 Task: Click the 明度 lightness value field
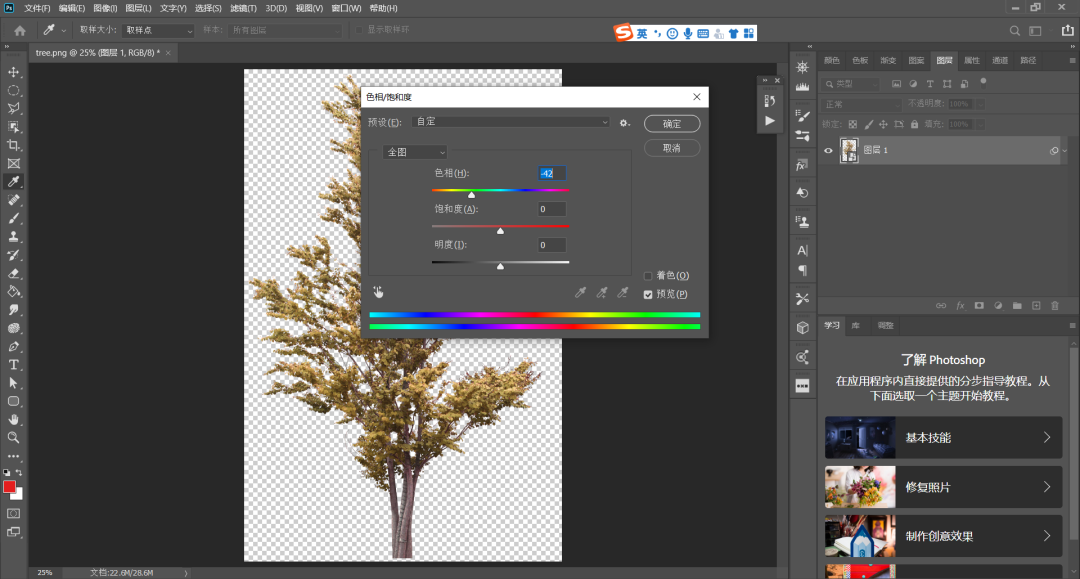[x=552, y=245]
